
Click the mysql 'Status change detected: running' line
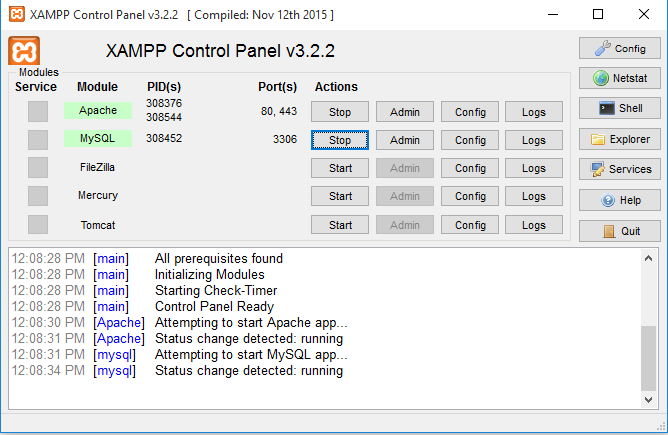(249, 371)
